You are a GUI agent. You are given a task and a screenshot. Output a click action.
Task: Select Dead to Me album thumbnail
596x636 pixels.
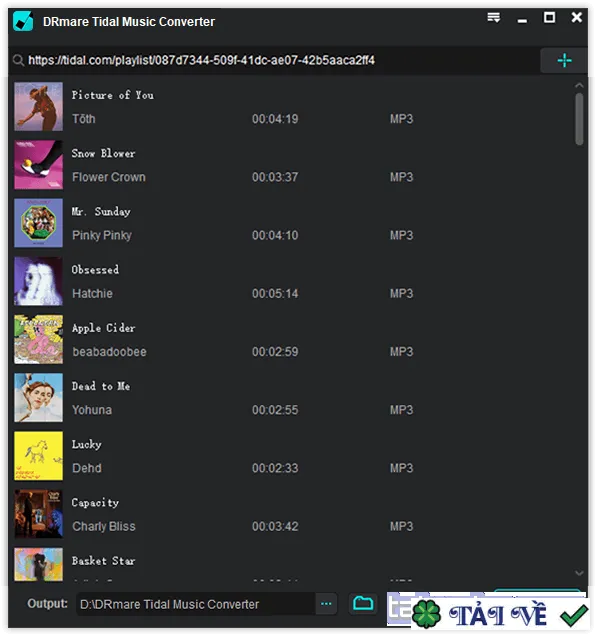39,398
